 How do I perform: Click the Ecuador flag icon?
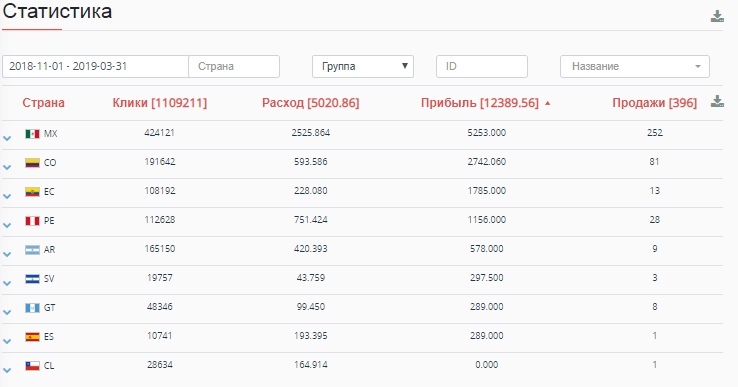(x=32, y=192)
